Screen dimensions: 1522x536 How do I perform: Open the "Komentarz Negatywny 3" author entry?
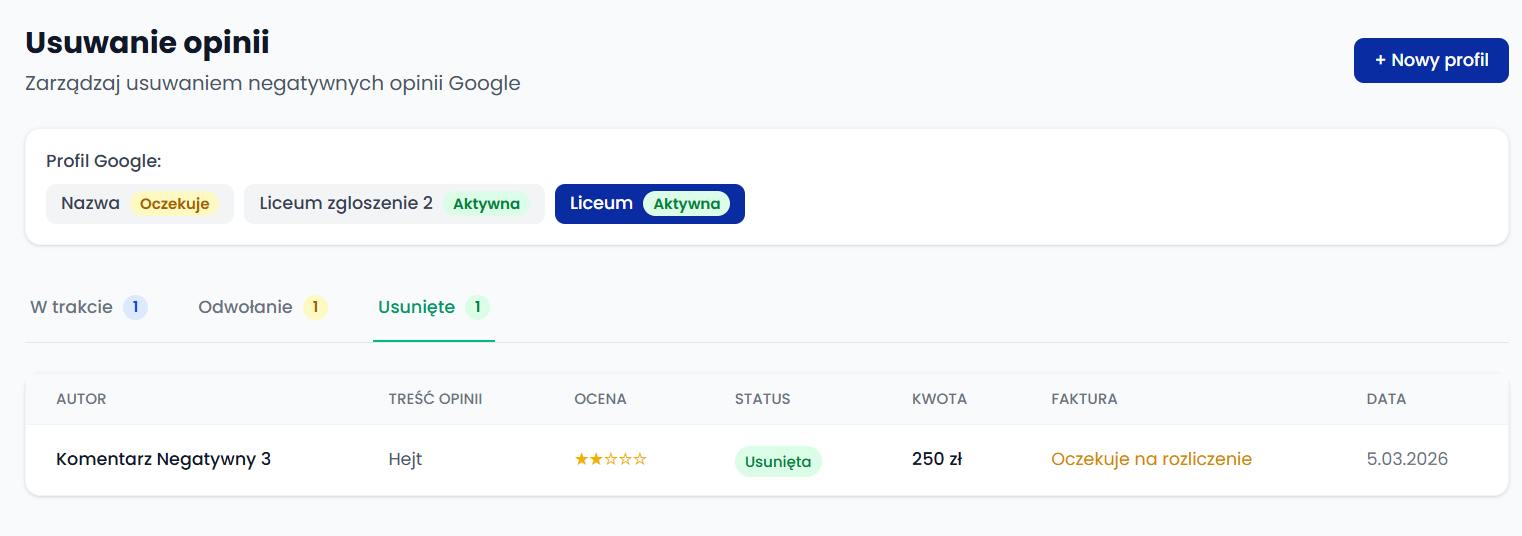(x=163, y=459)
